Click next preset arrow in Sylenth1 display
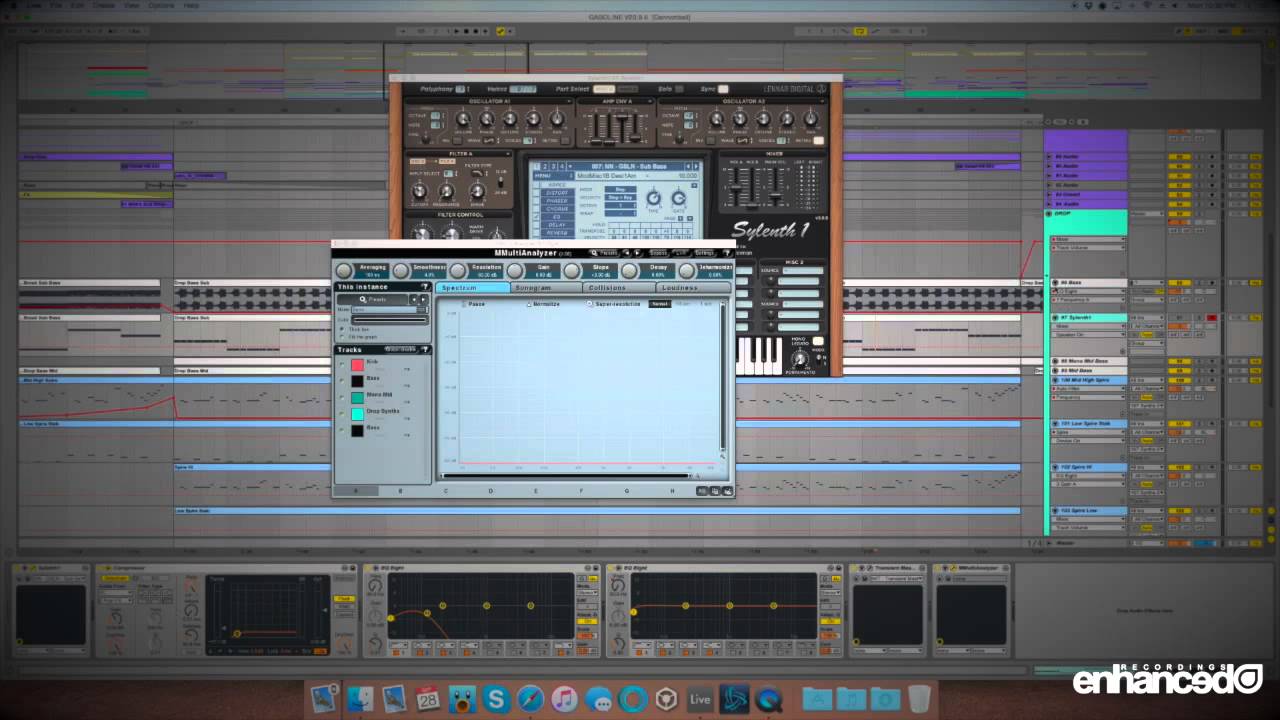 click(x=696, y=166)
